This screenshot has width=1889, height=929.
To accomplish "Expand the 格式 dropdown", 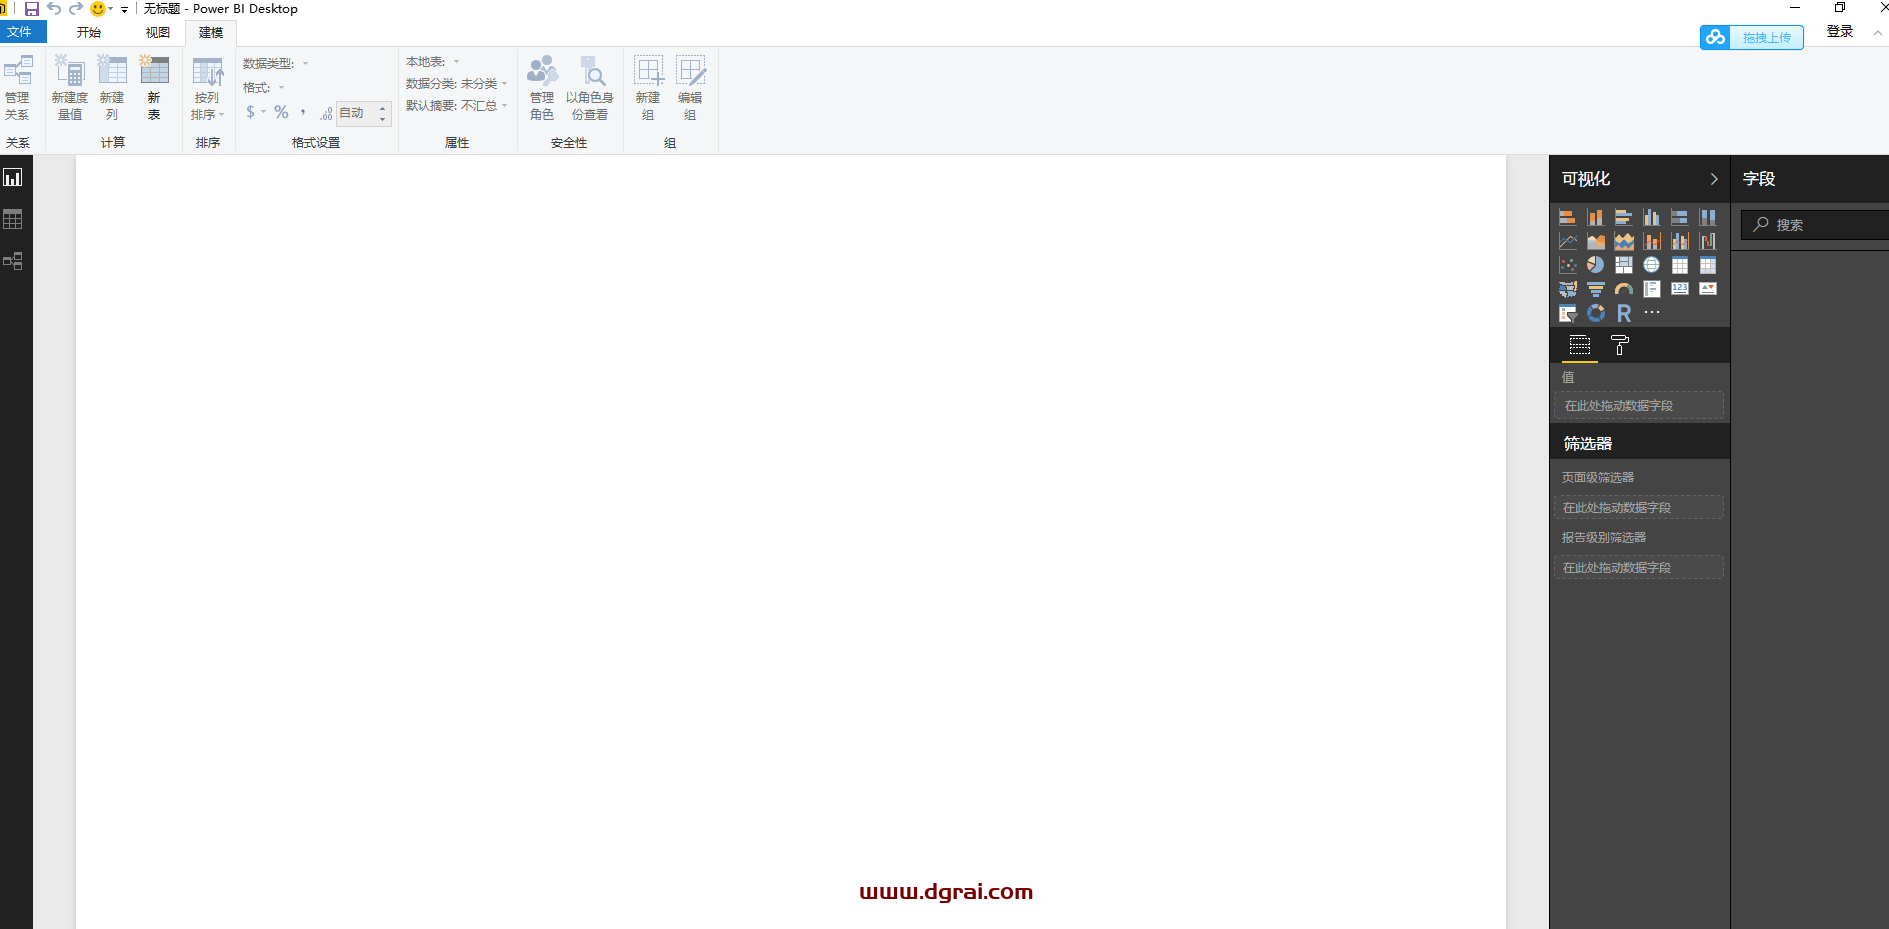I will click(281, 87).
